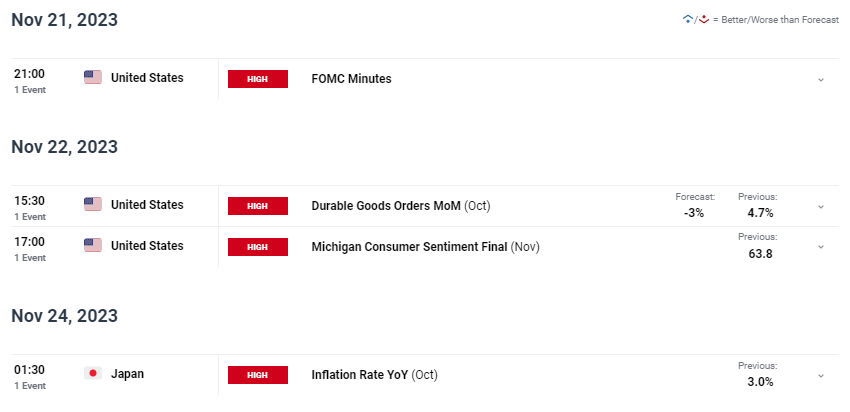Click the HIGH badge for Japan inflation
This screenshot has width=850, height=412.
(257, 375)
